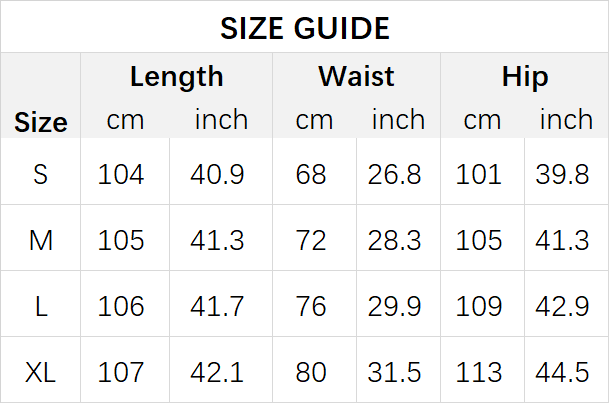609x403 pixels.
Task: Click the Size header cell
Action: (41, 122)
